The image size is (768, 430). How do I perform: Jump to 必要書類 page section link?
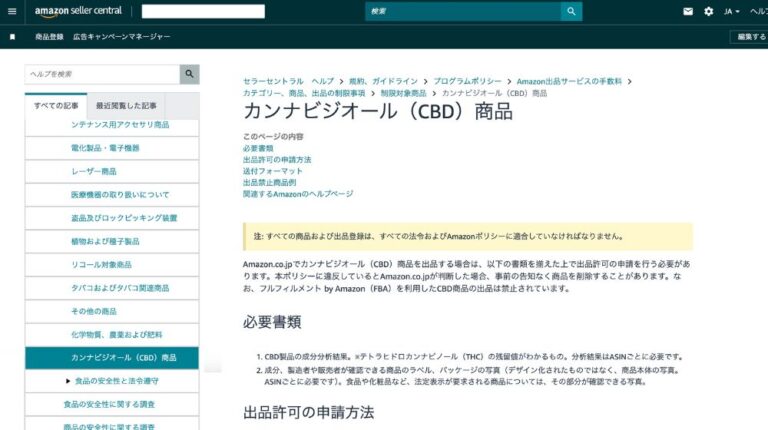[x=258, y=148]
